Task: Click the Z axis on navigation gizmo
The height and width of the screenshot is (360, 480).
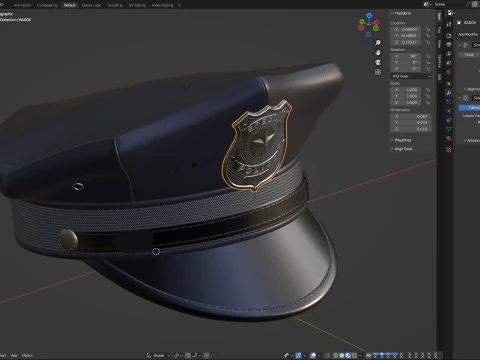Action: coord(369,15)
